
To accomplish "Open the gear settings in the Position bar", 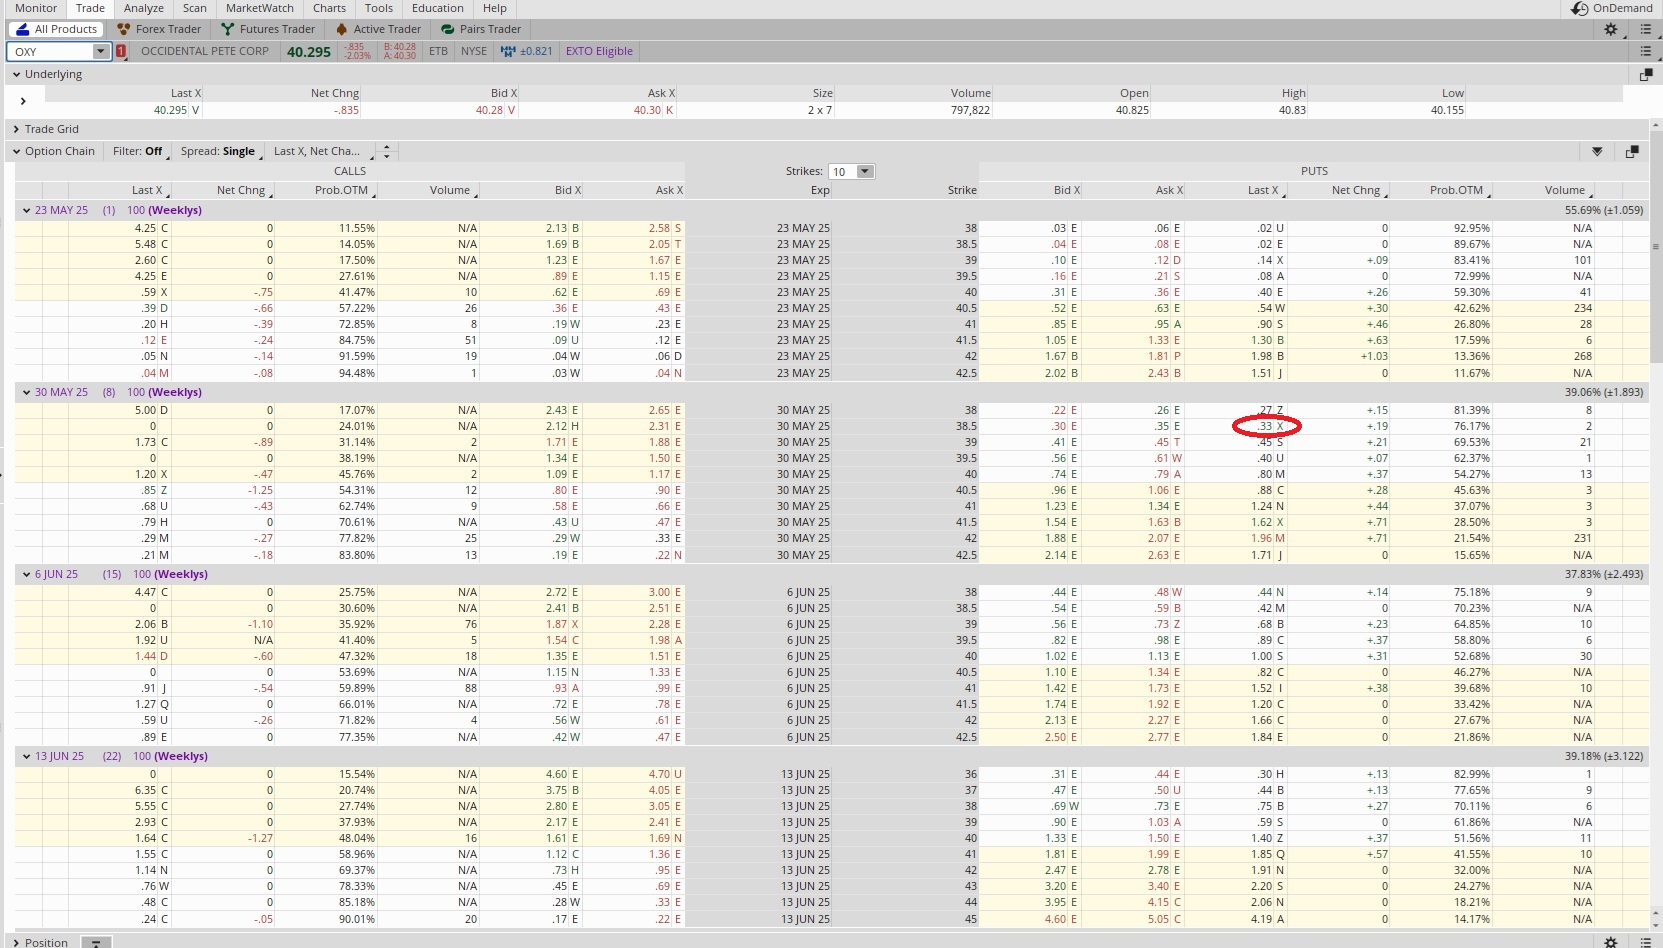I will point(1610,942).
